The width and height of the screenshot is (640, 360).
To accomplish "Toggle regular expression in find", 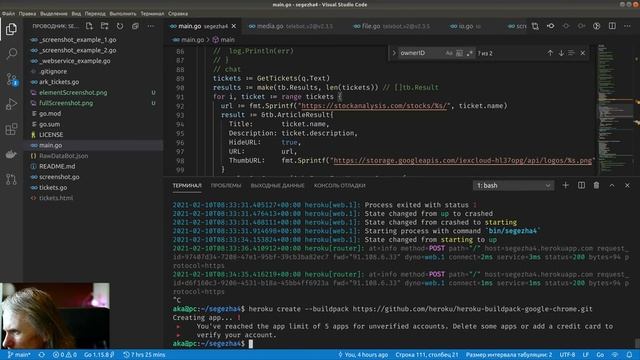I will coord(469,53).
